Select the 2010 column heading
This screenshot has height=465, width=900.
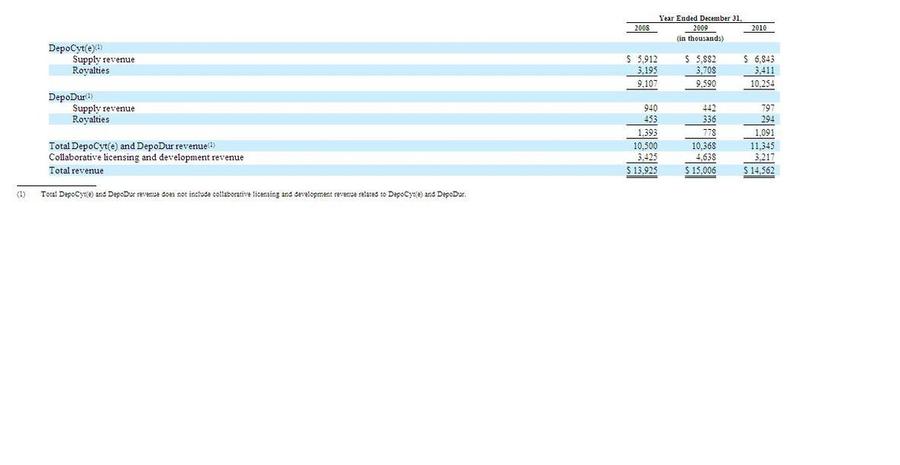click(x=759, y=28)
